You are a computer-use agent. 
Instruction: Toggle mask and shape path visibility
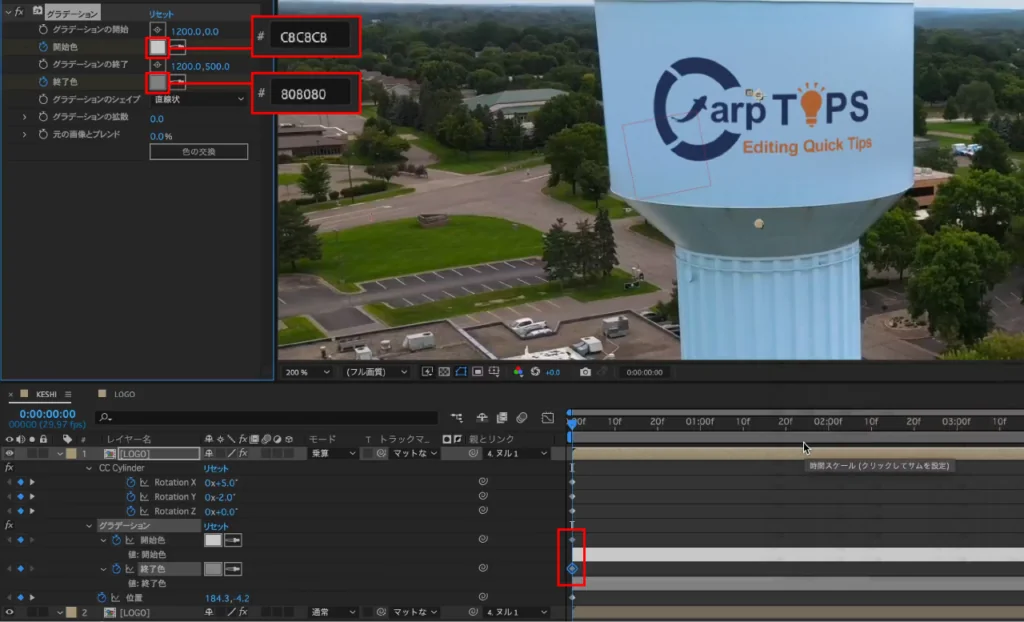pyautogui.click(x=461, y=372)
